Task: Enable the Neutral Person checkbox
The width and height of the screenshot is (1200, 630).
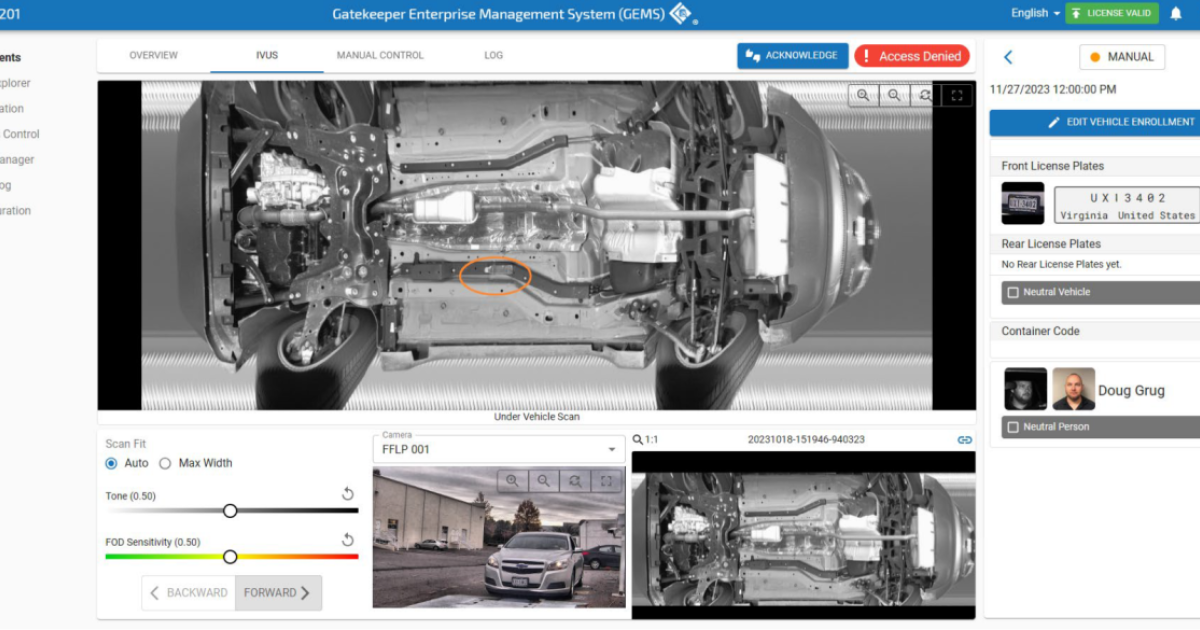Action: tap(1013, 427)
